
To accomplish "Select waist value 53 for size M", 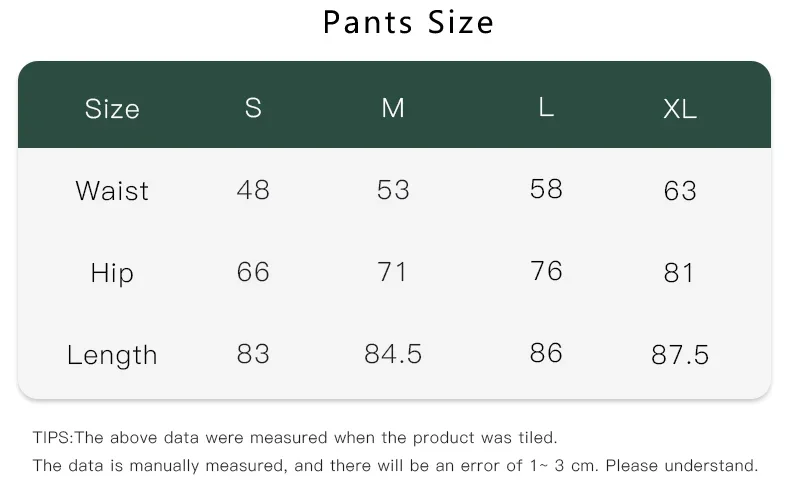I will click(x=393, y=190).
